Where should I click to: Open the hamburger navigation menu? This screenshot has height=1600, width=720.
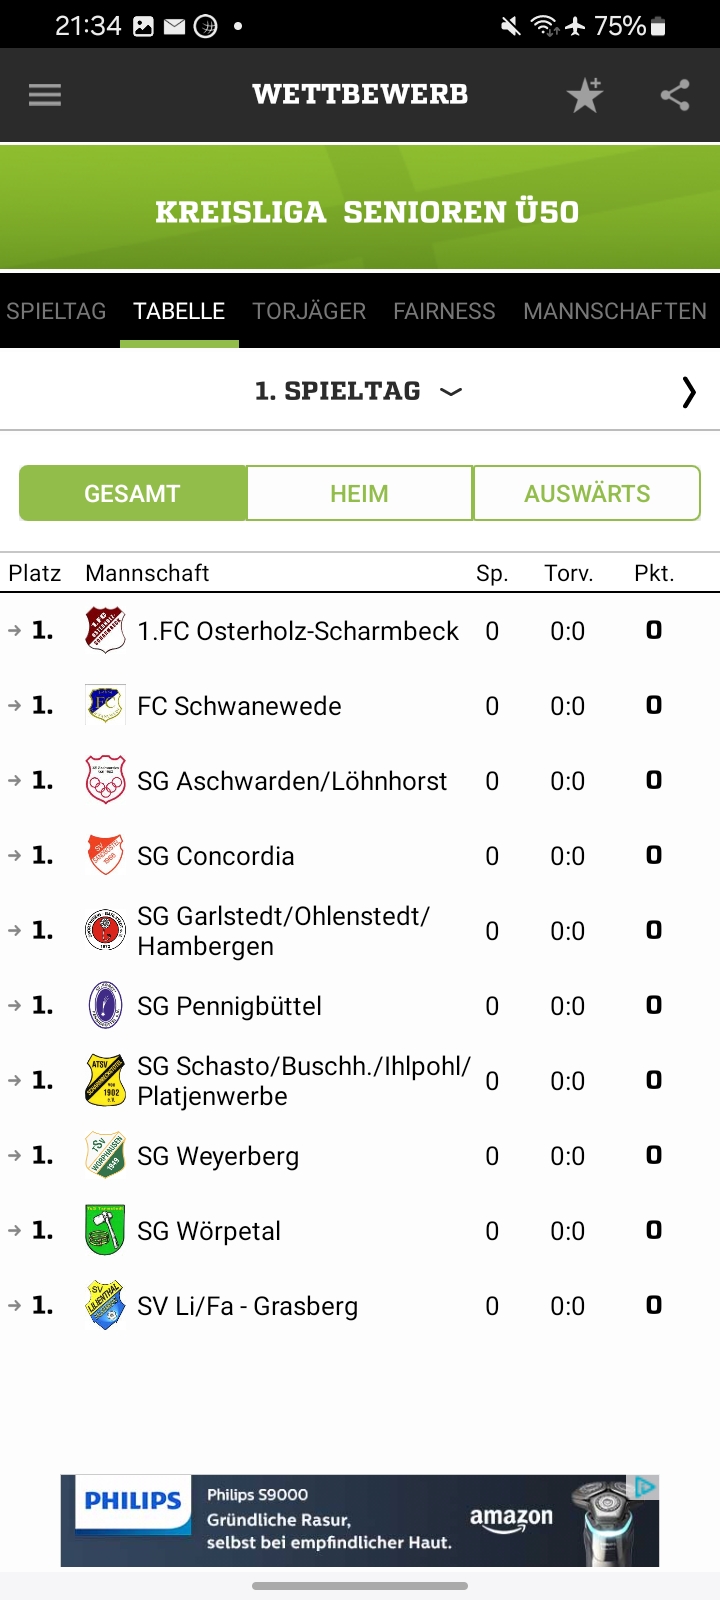pos(45,95)
